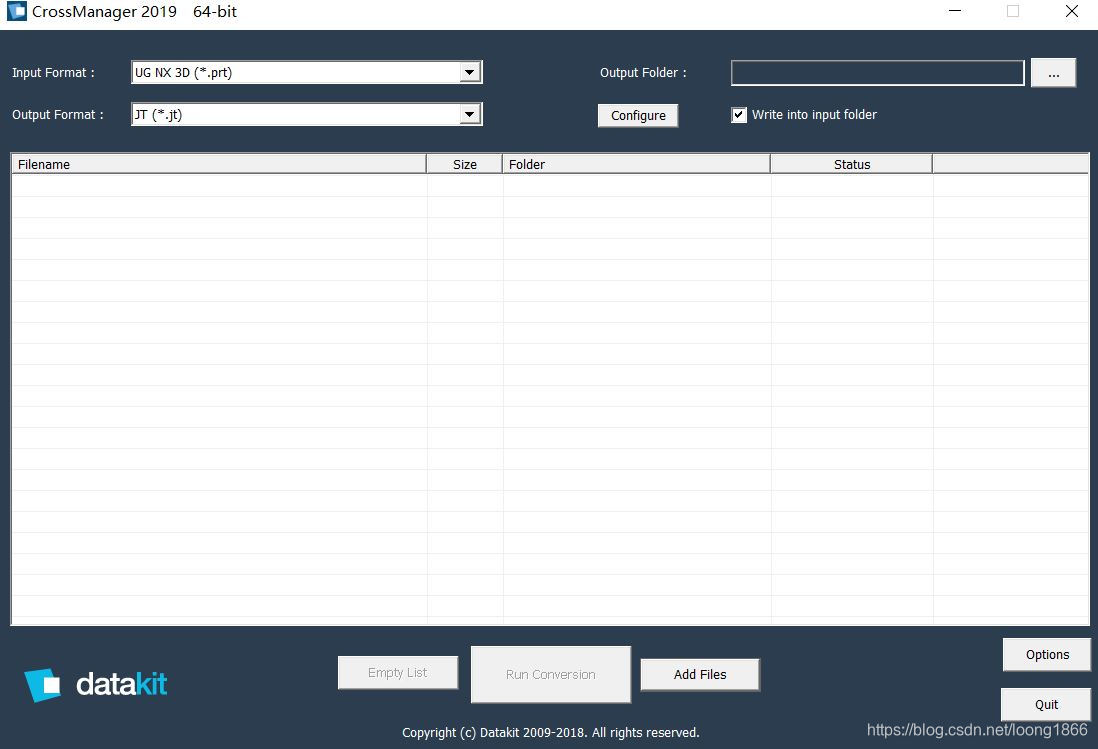1098x749 pixels.
Task: Click the Add Files button
Action: (700, 675)
